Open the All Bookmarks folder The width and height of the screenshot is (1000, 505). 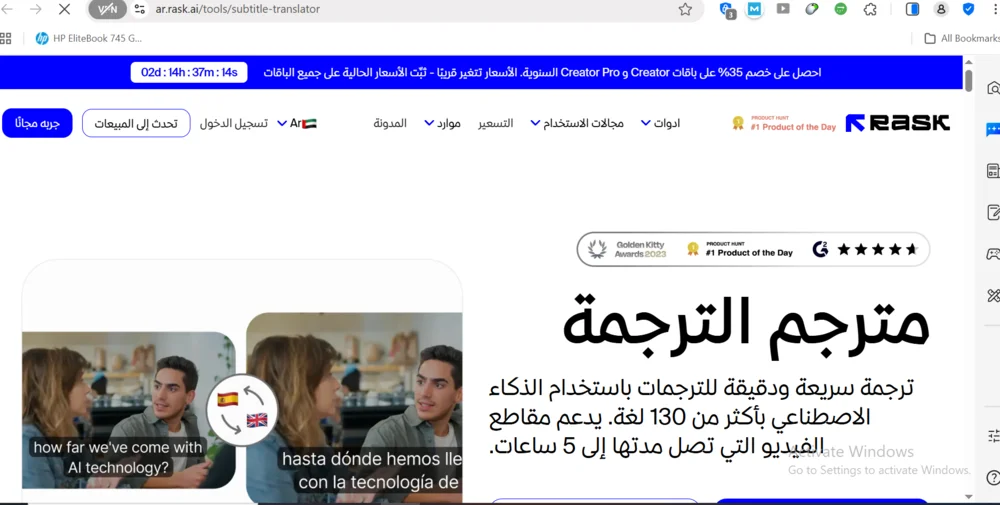coord(962,38)
